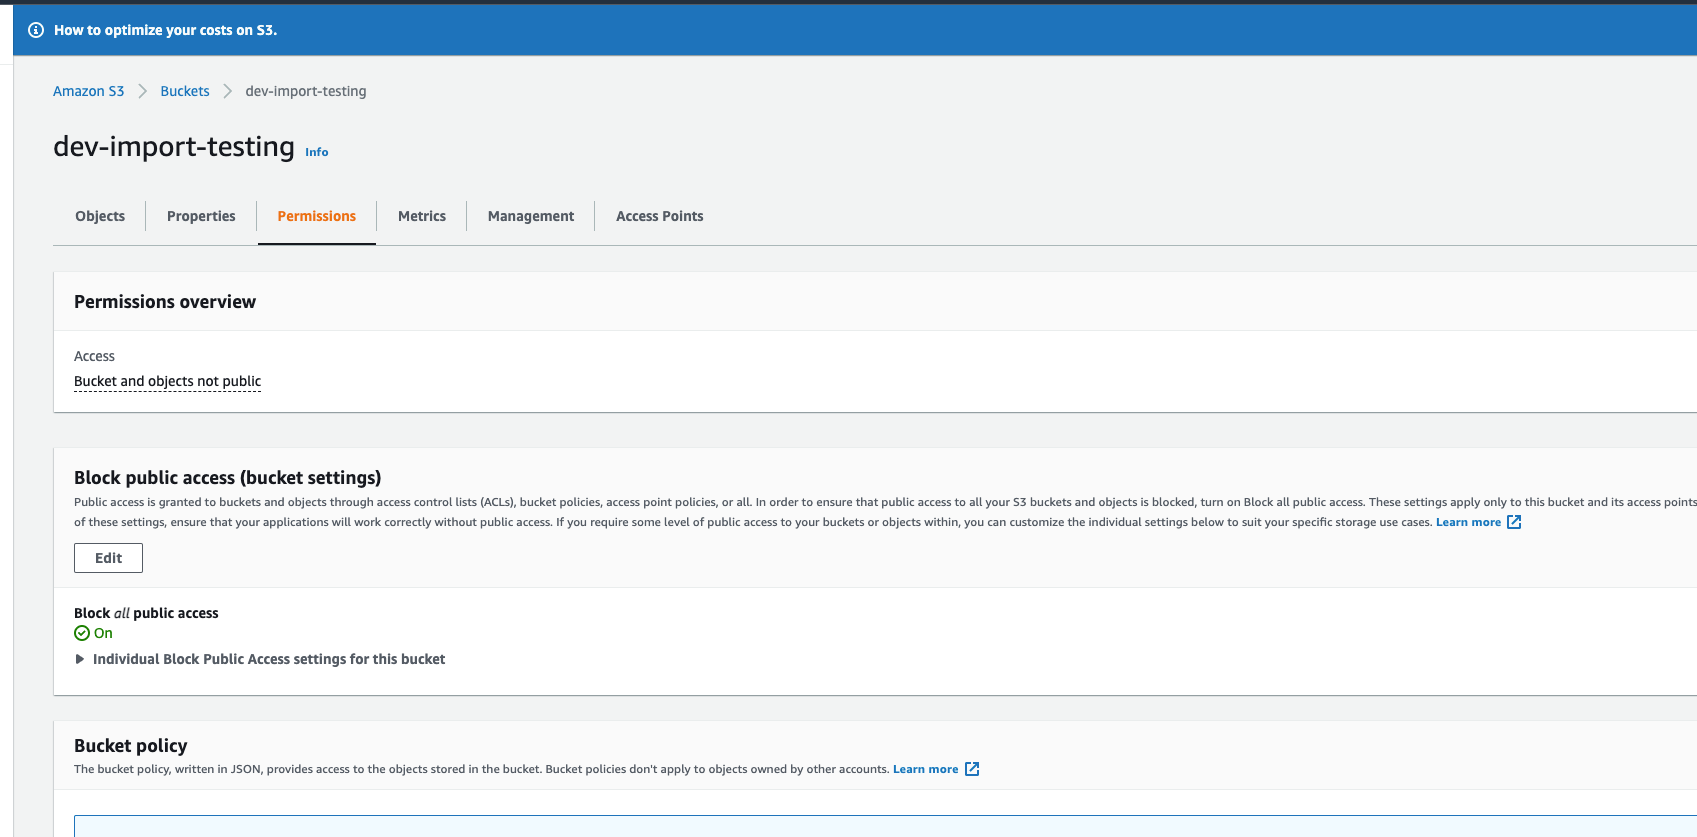This screenshot has width=1697, height=837.
Task: Select the Permissions tab
Action: (317, 216)
